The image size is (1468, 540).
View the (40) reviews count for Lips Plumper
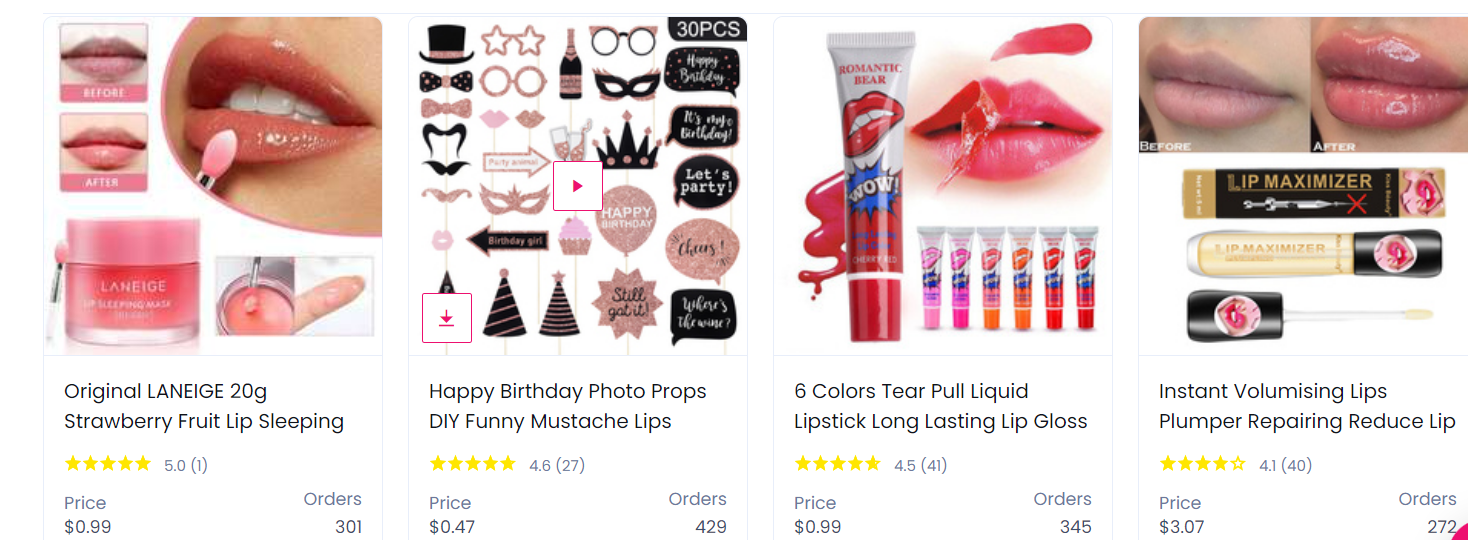tap(1297, 465)
